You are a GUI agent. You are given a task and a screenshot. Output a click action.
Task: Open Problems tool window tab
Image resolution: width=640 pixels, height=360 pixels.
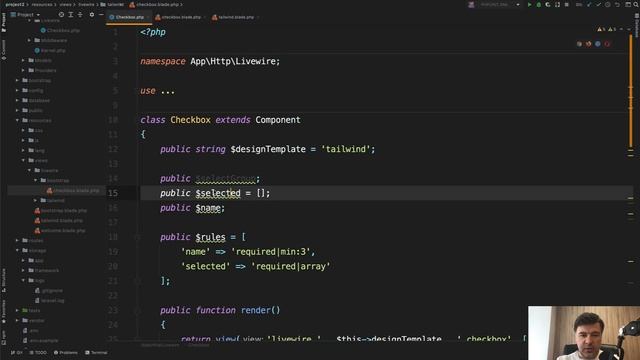[65, 353]
